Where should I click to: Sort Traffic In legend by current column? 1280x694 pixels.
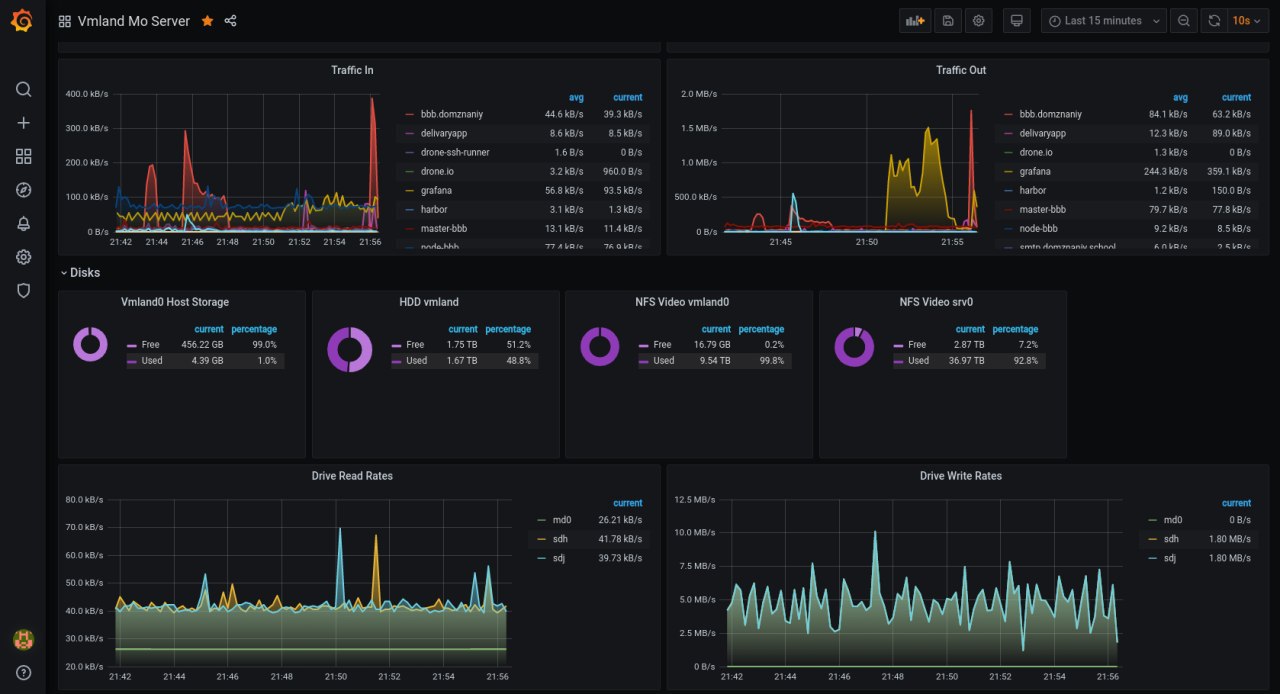point(628,97)
